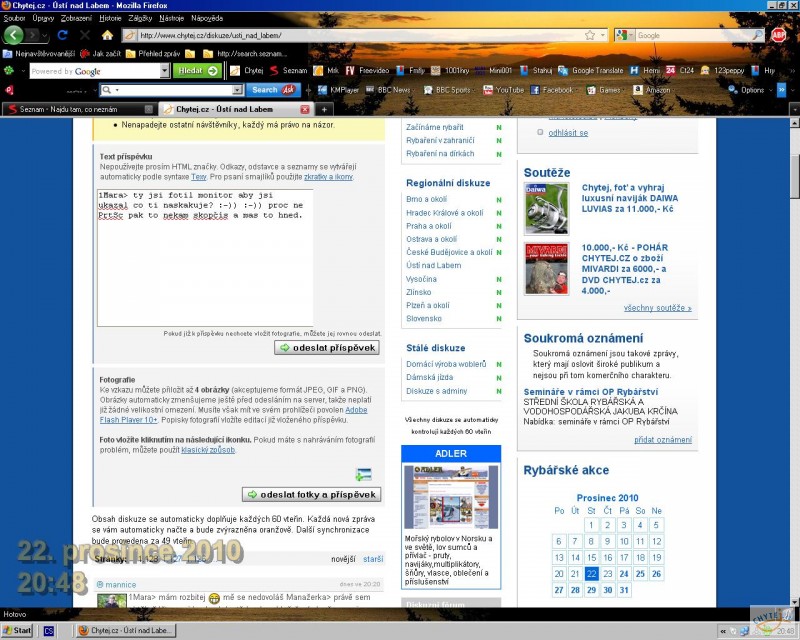Open the Historie menu
This screenshot has height=640, width=800.
(110, 18)
